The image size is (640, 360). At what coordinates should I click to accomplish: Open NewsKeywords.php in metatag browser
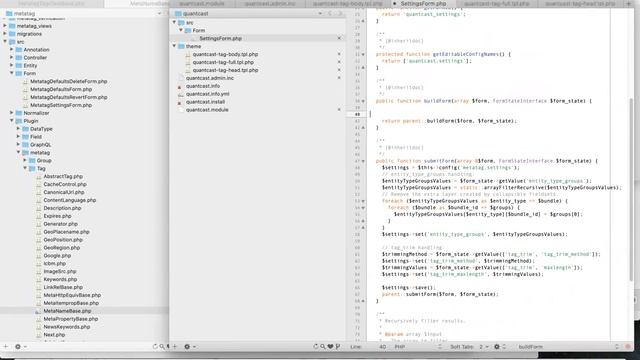tap(67, 327)
